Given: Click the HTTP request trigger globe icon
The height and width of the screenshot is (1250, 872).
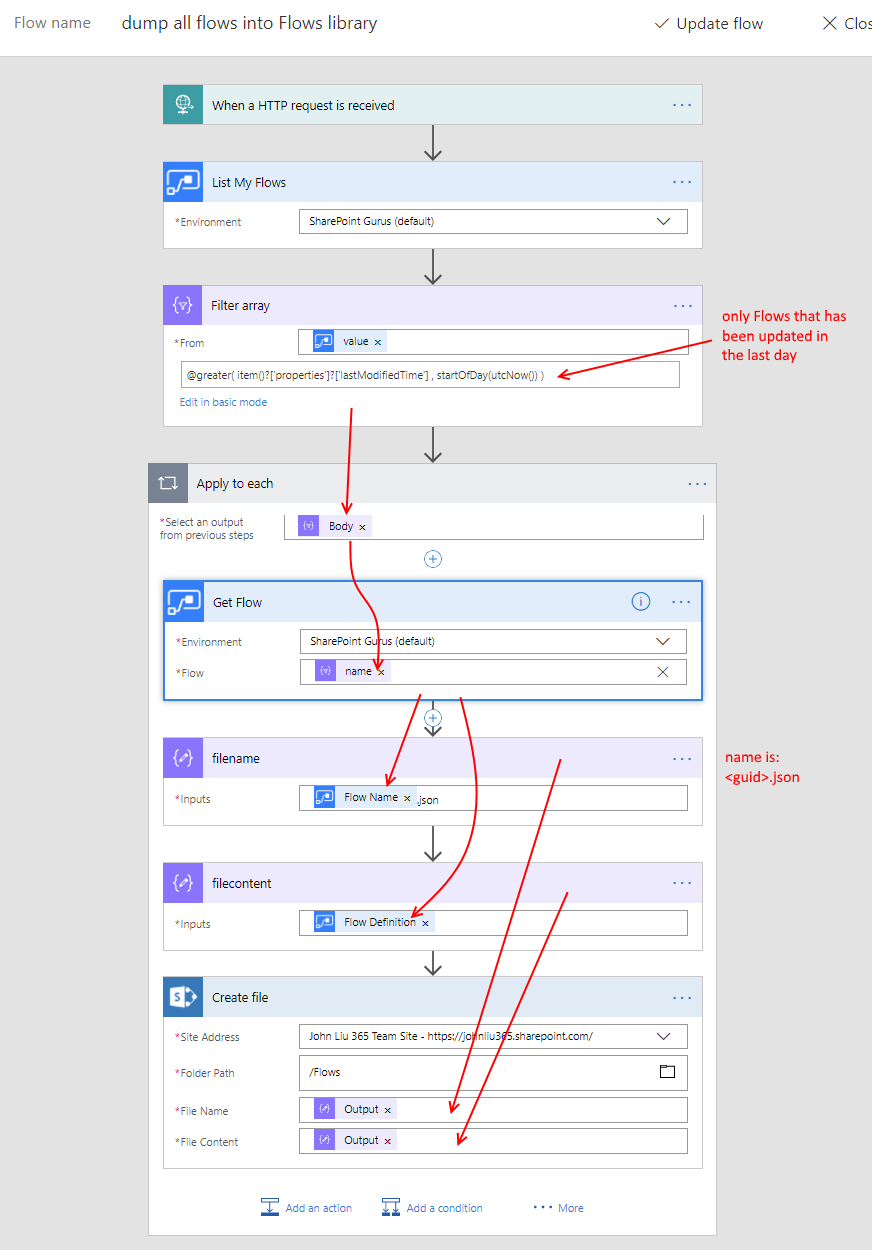Looking at the screenshot, I should click(x=183, y=105).
